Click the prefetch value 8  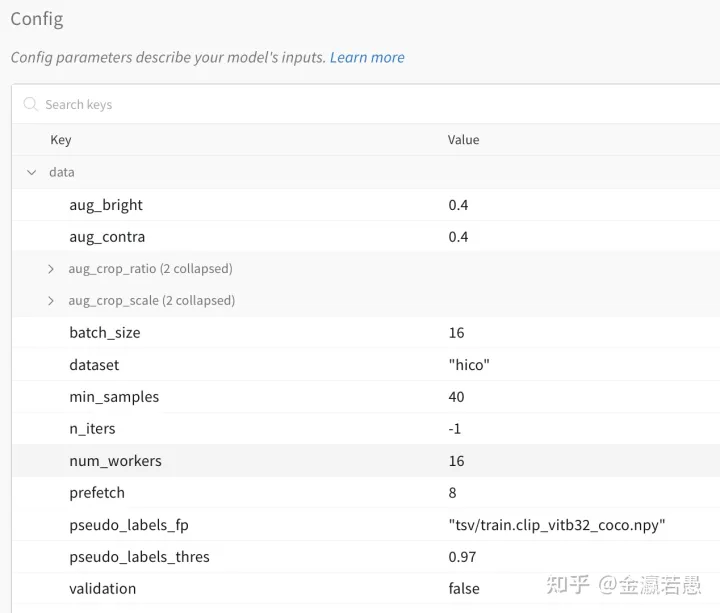click(x=452, y=493)
